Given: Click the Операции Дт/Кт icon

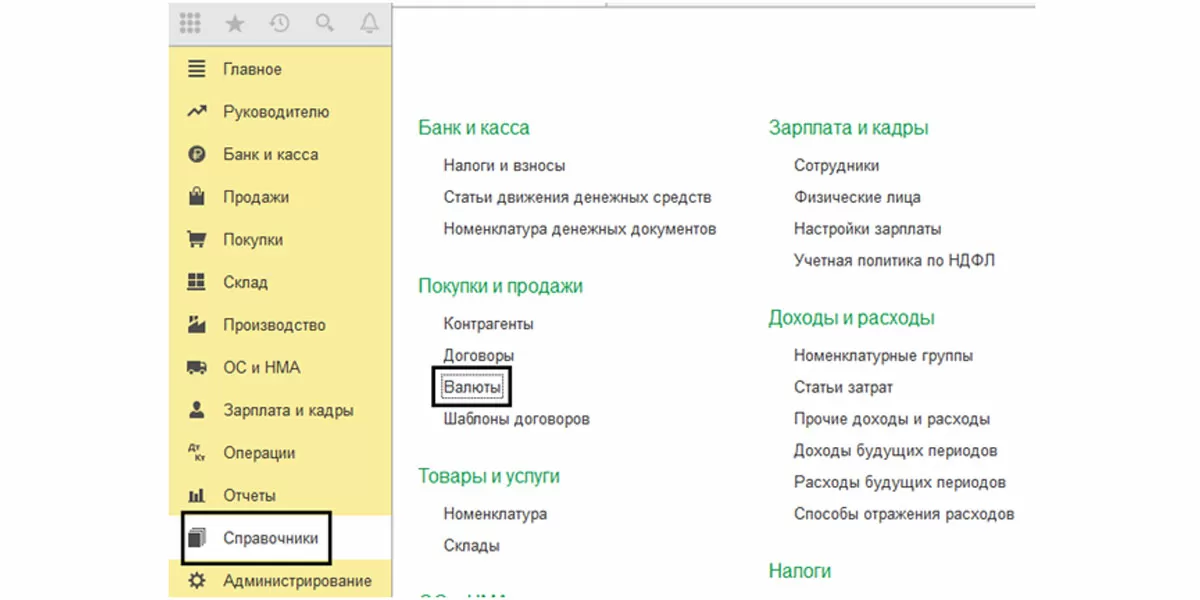Looking at the screenshot, I should click(x=197, y=453).
